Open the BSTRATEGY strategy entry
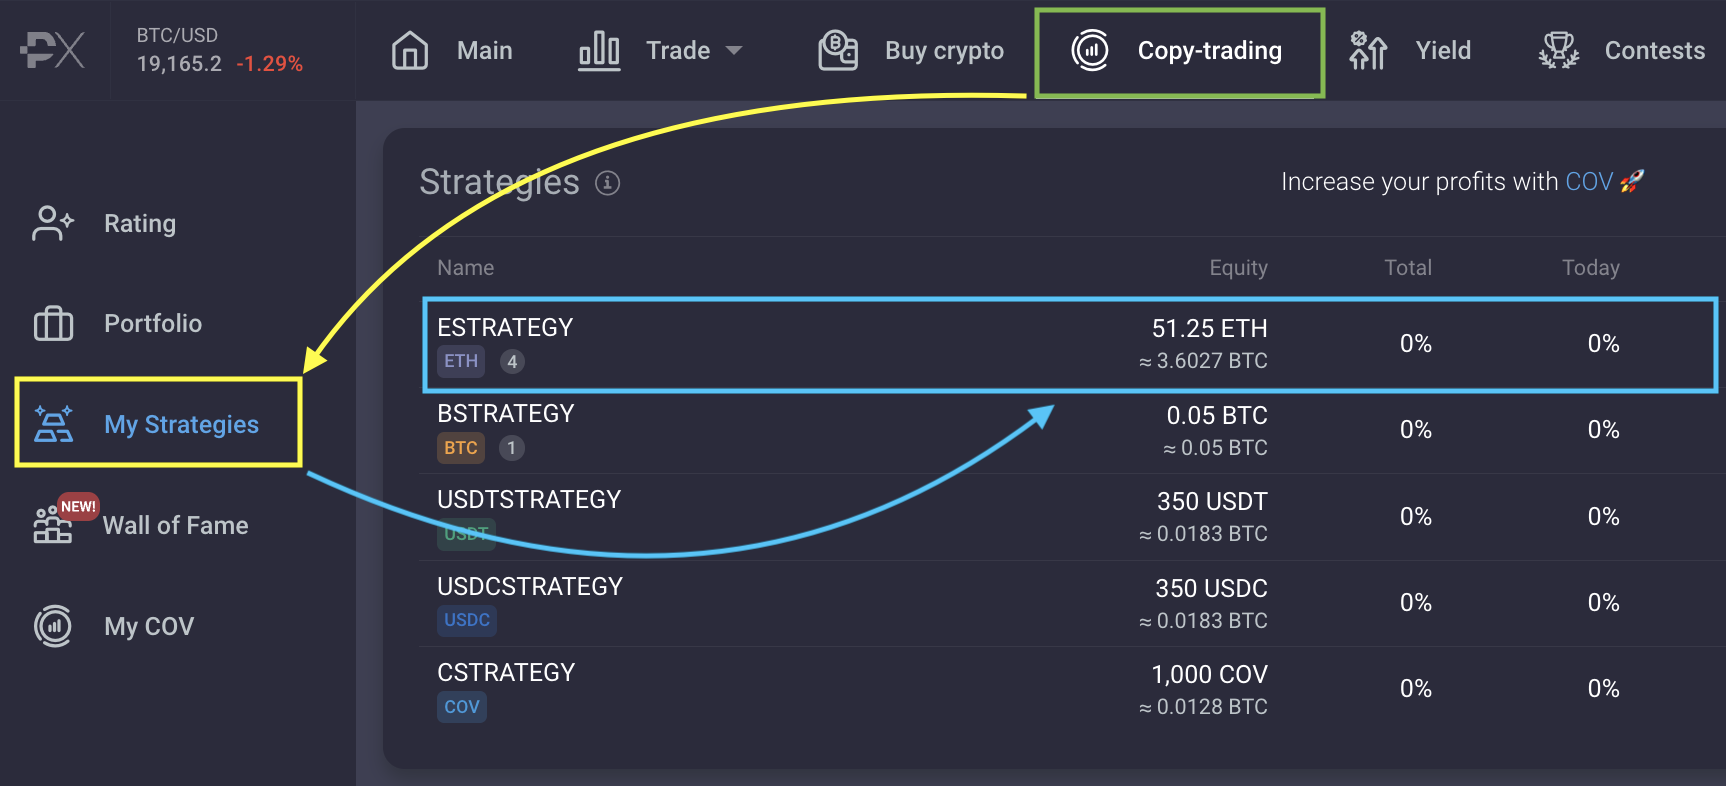The image size is (1726, 786). tap(506, 414)
